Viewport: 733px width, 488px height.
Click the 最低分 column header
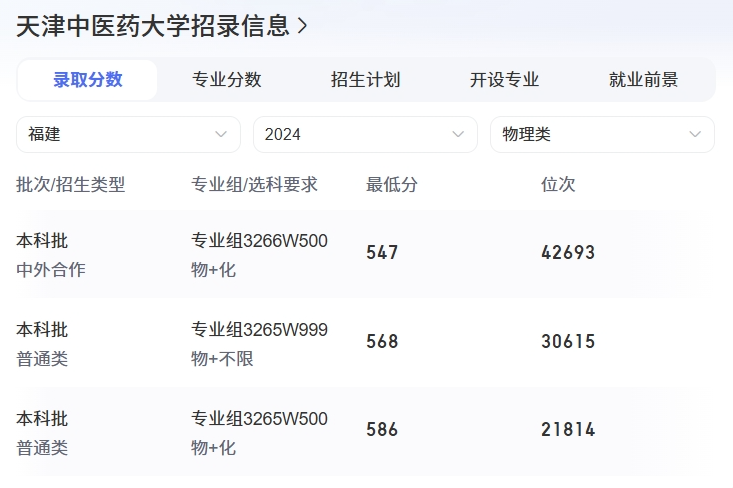coord(392,185)
